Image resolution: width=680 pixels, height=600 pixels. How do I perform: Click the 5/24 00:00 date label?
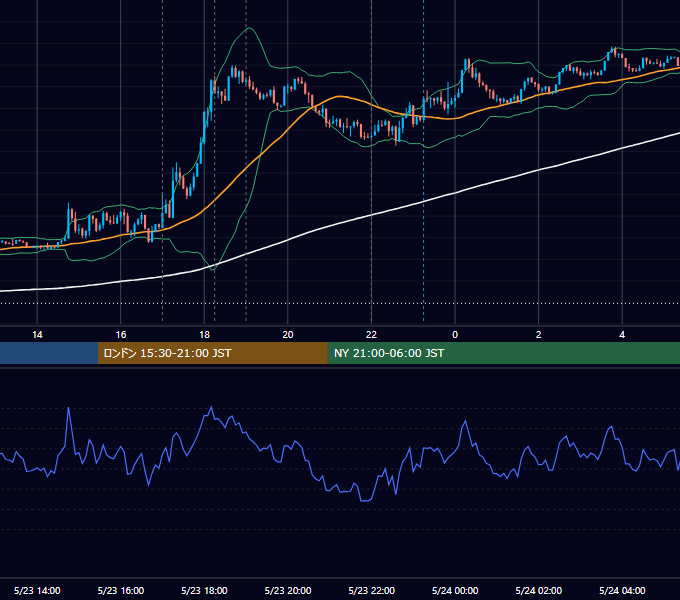pos(455,590)
